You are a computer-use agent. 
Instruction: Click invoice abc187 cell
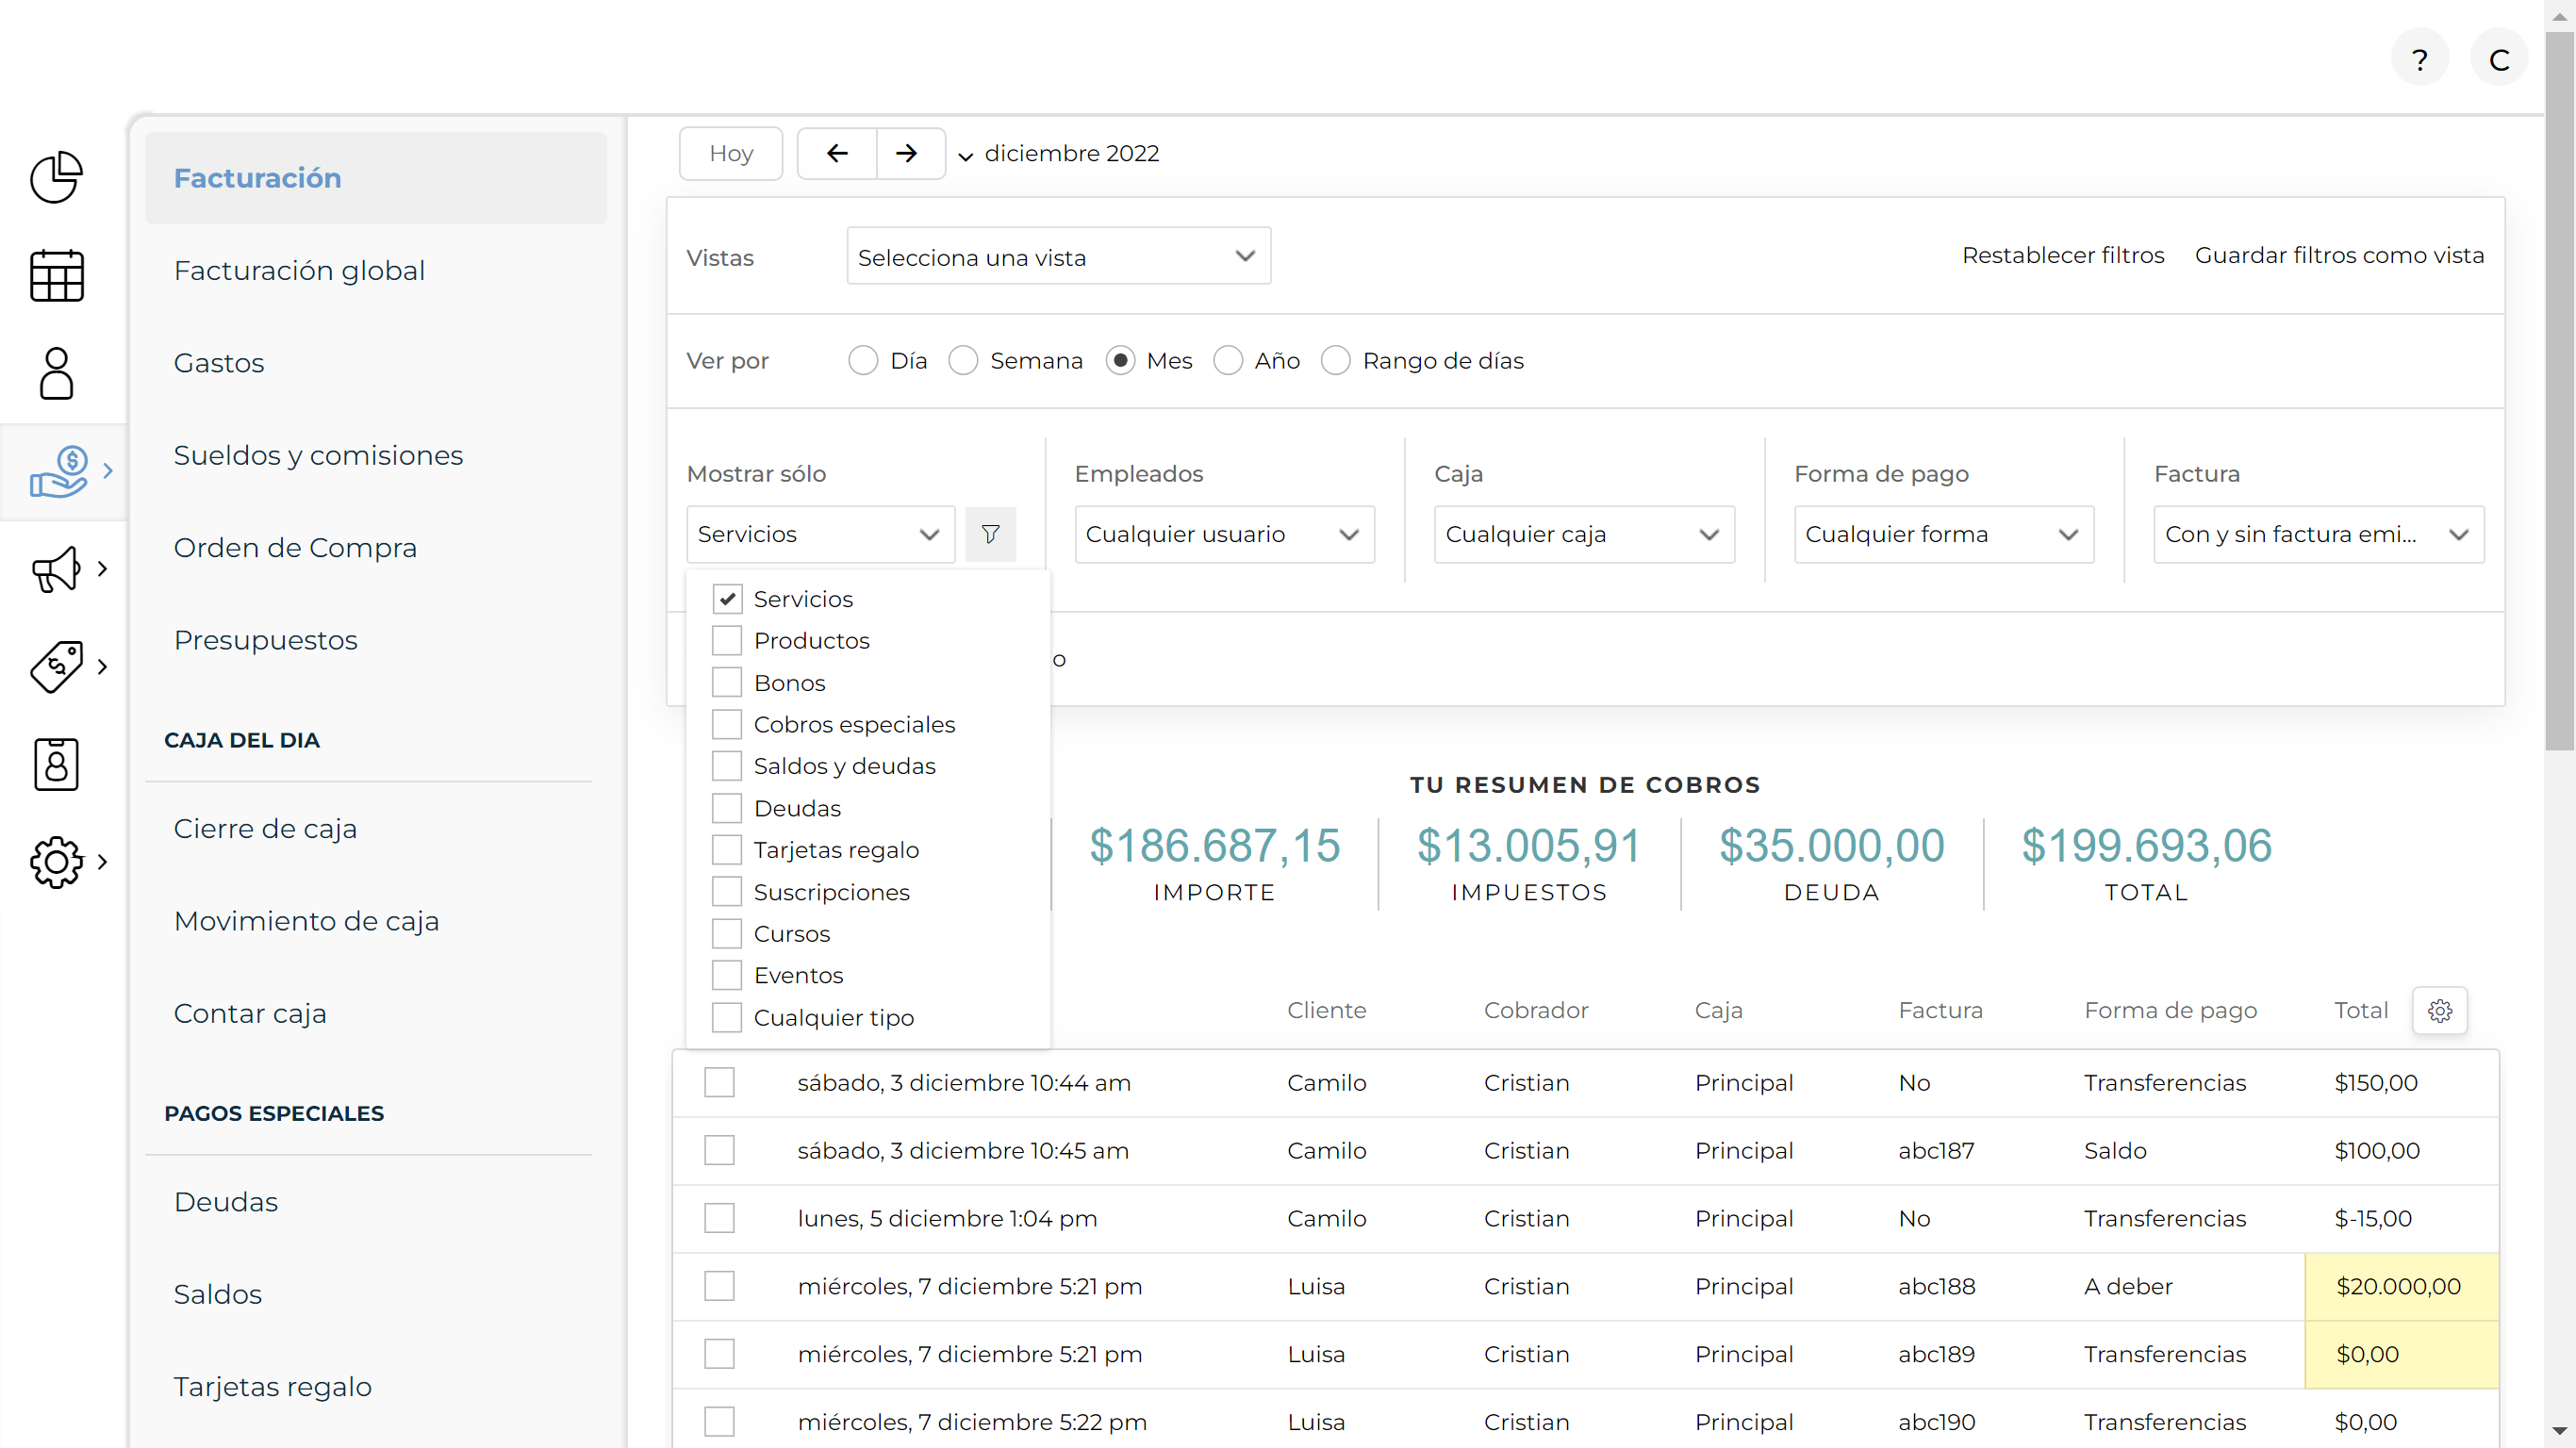1936,1151
